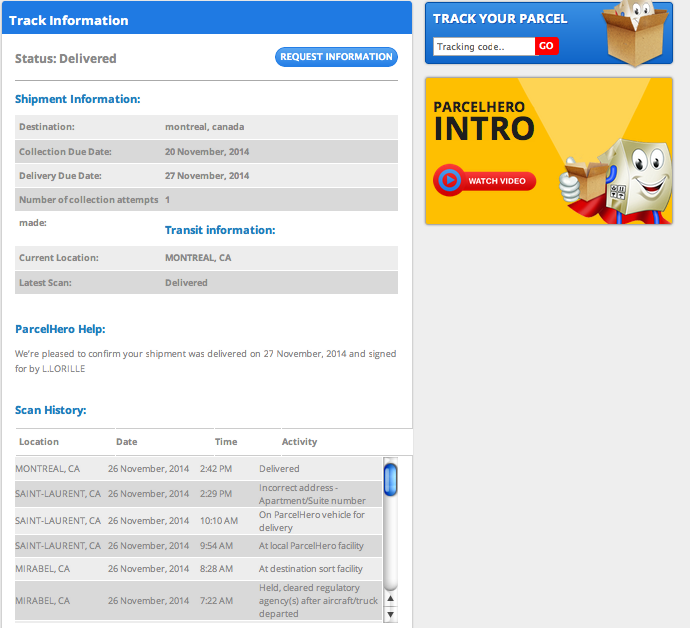Viewport: 690px width, 628px height.
Task: Select the Incorrect address activity entry
Action: [x=312, y=494]
